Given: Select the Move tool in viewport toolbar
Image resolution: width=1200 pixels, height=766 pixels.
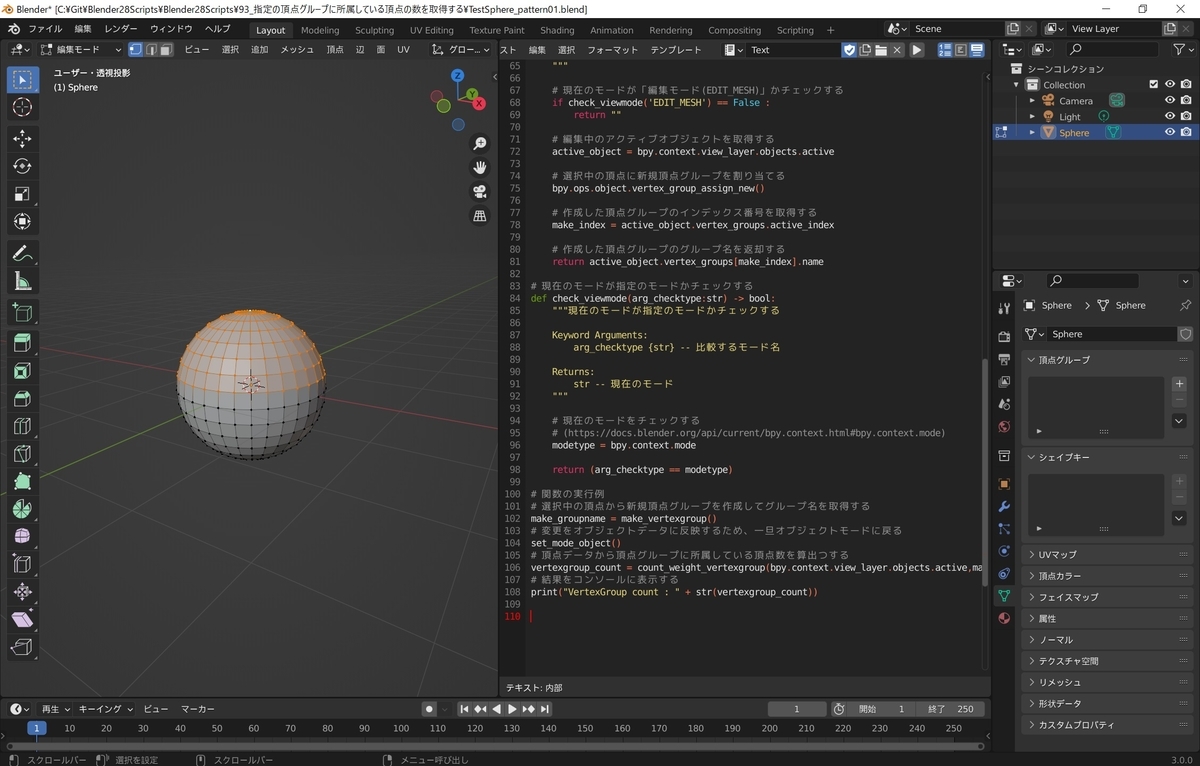Looking at the screenshot, I should [x=22, y=138].
